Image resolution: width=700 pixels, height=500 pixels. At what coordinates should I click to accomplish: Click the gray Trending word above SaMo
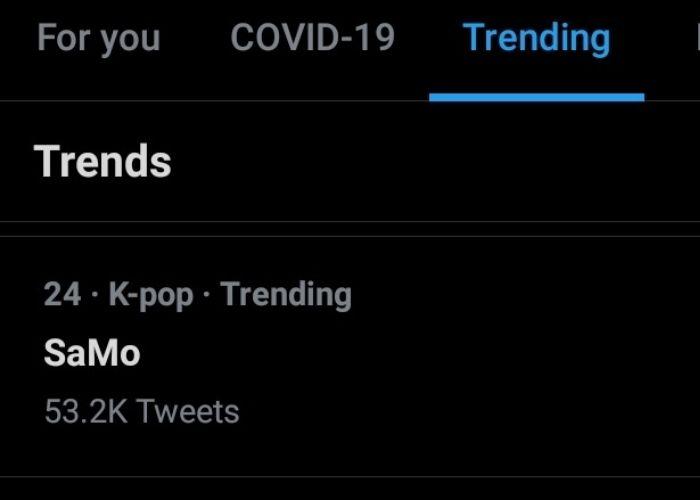(286, 295)
